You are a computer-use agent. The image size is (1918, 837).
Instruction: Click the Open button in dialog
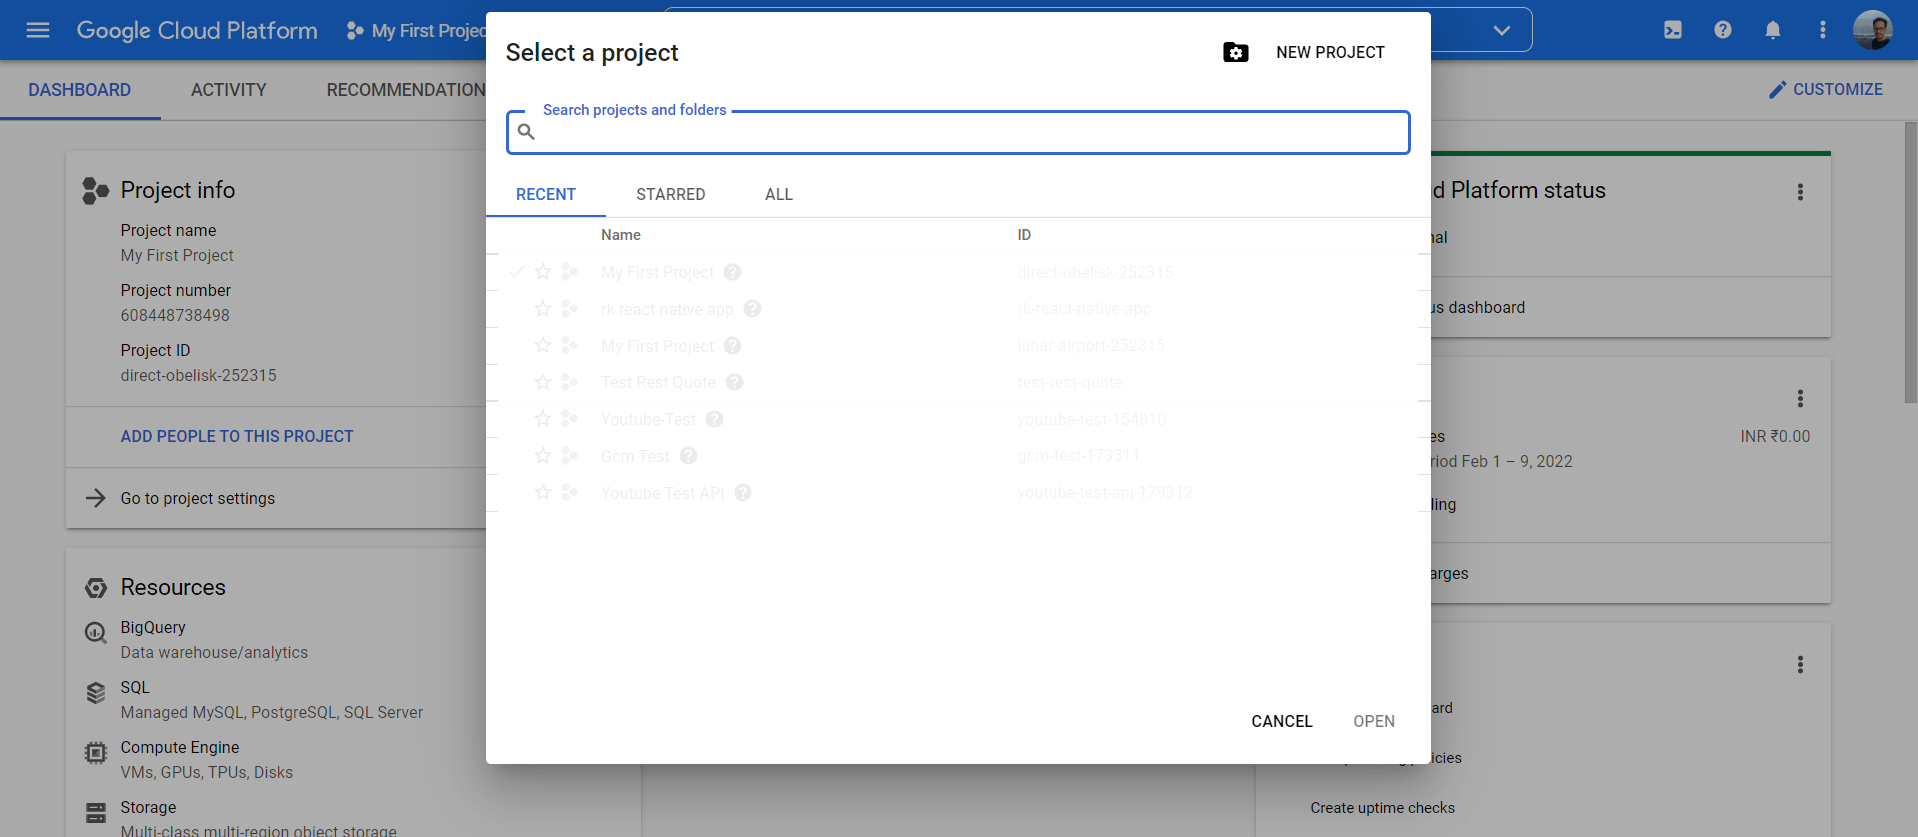[1374, 721]
